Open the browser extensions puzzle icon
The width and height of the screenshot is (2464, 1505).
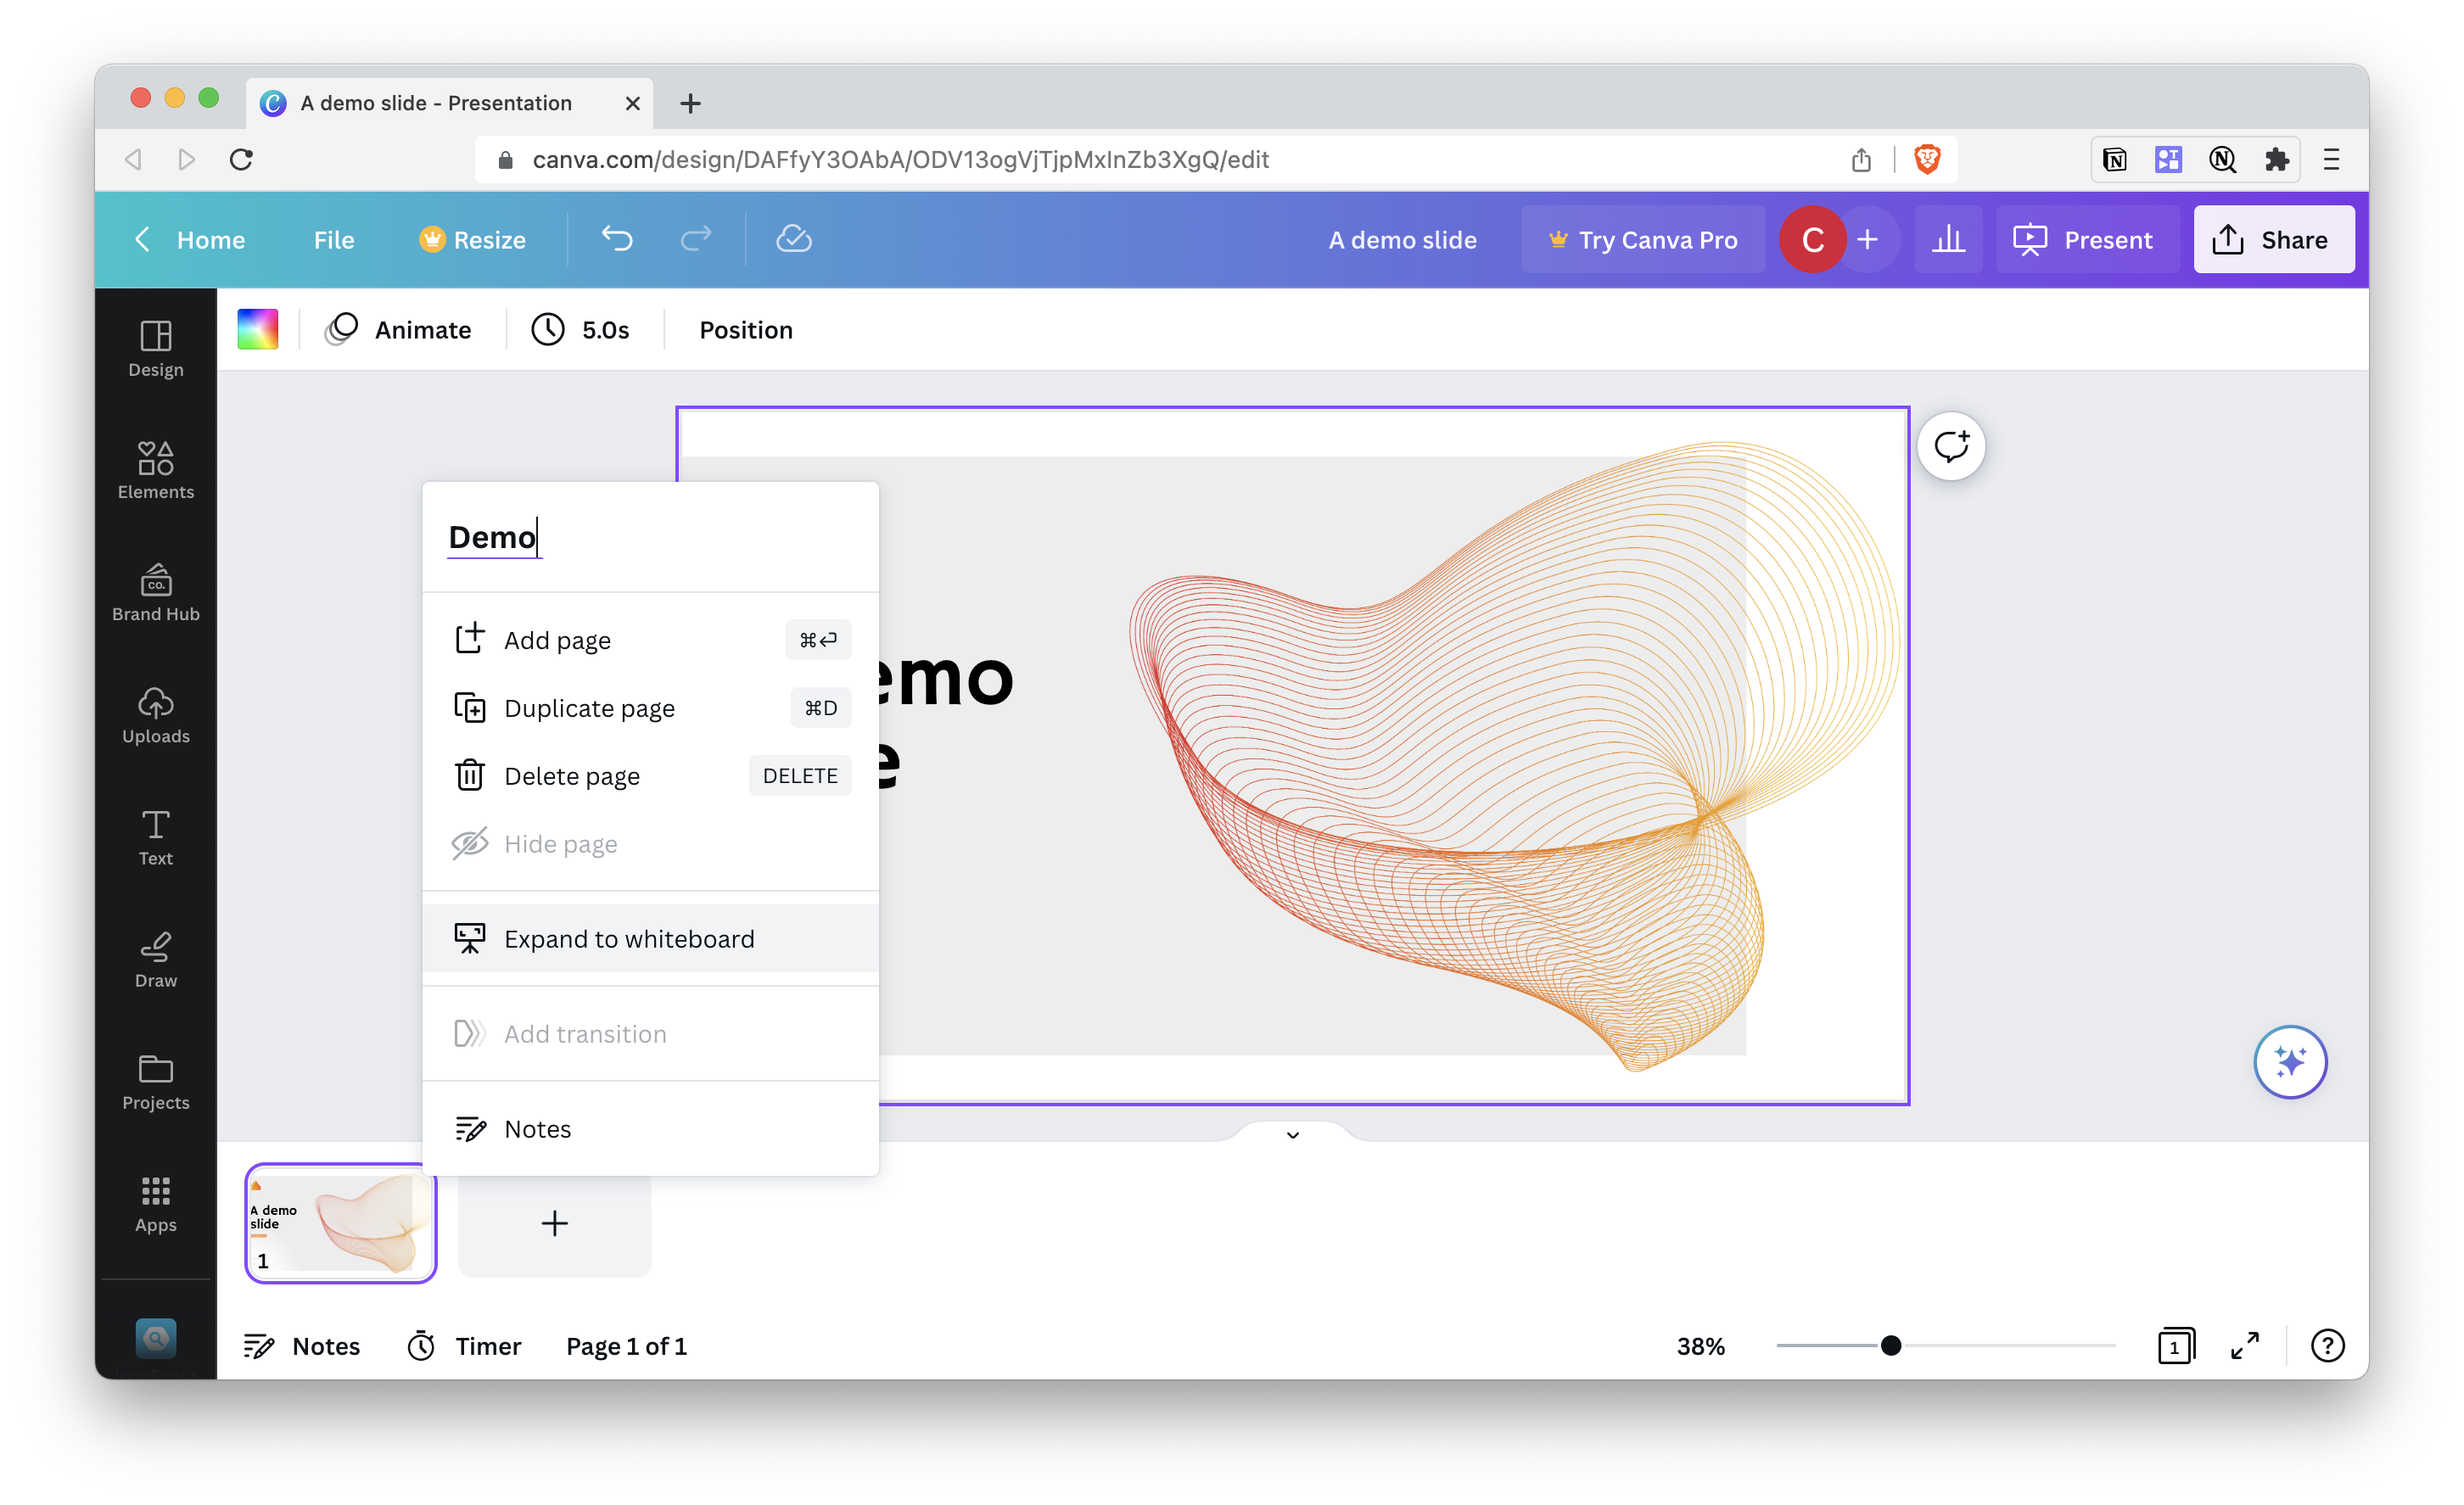click(2276, 159)
